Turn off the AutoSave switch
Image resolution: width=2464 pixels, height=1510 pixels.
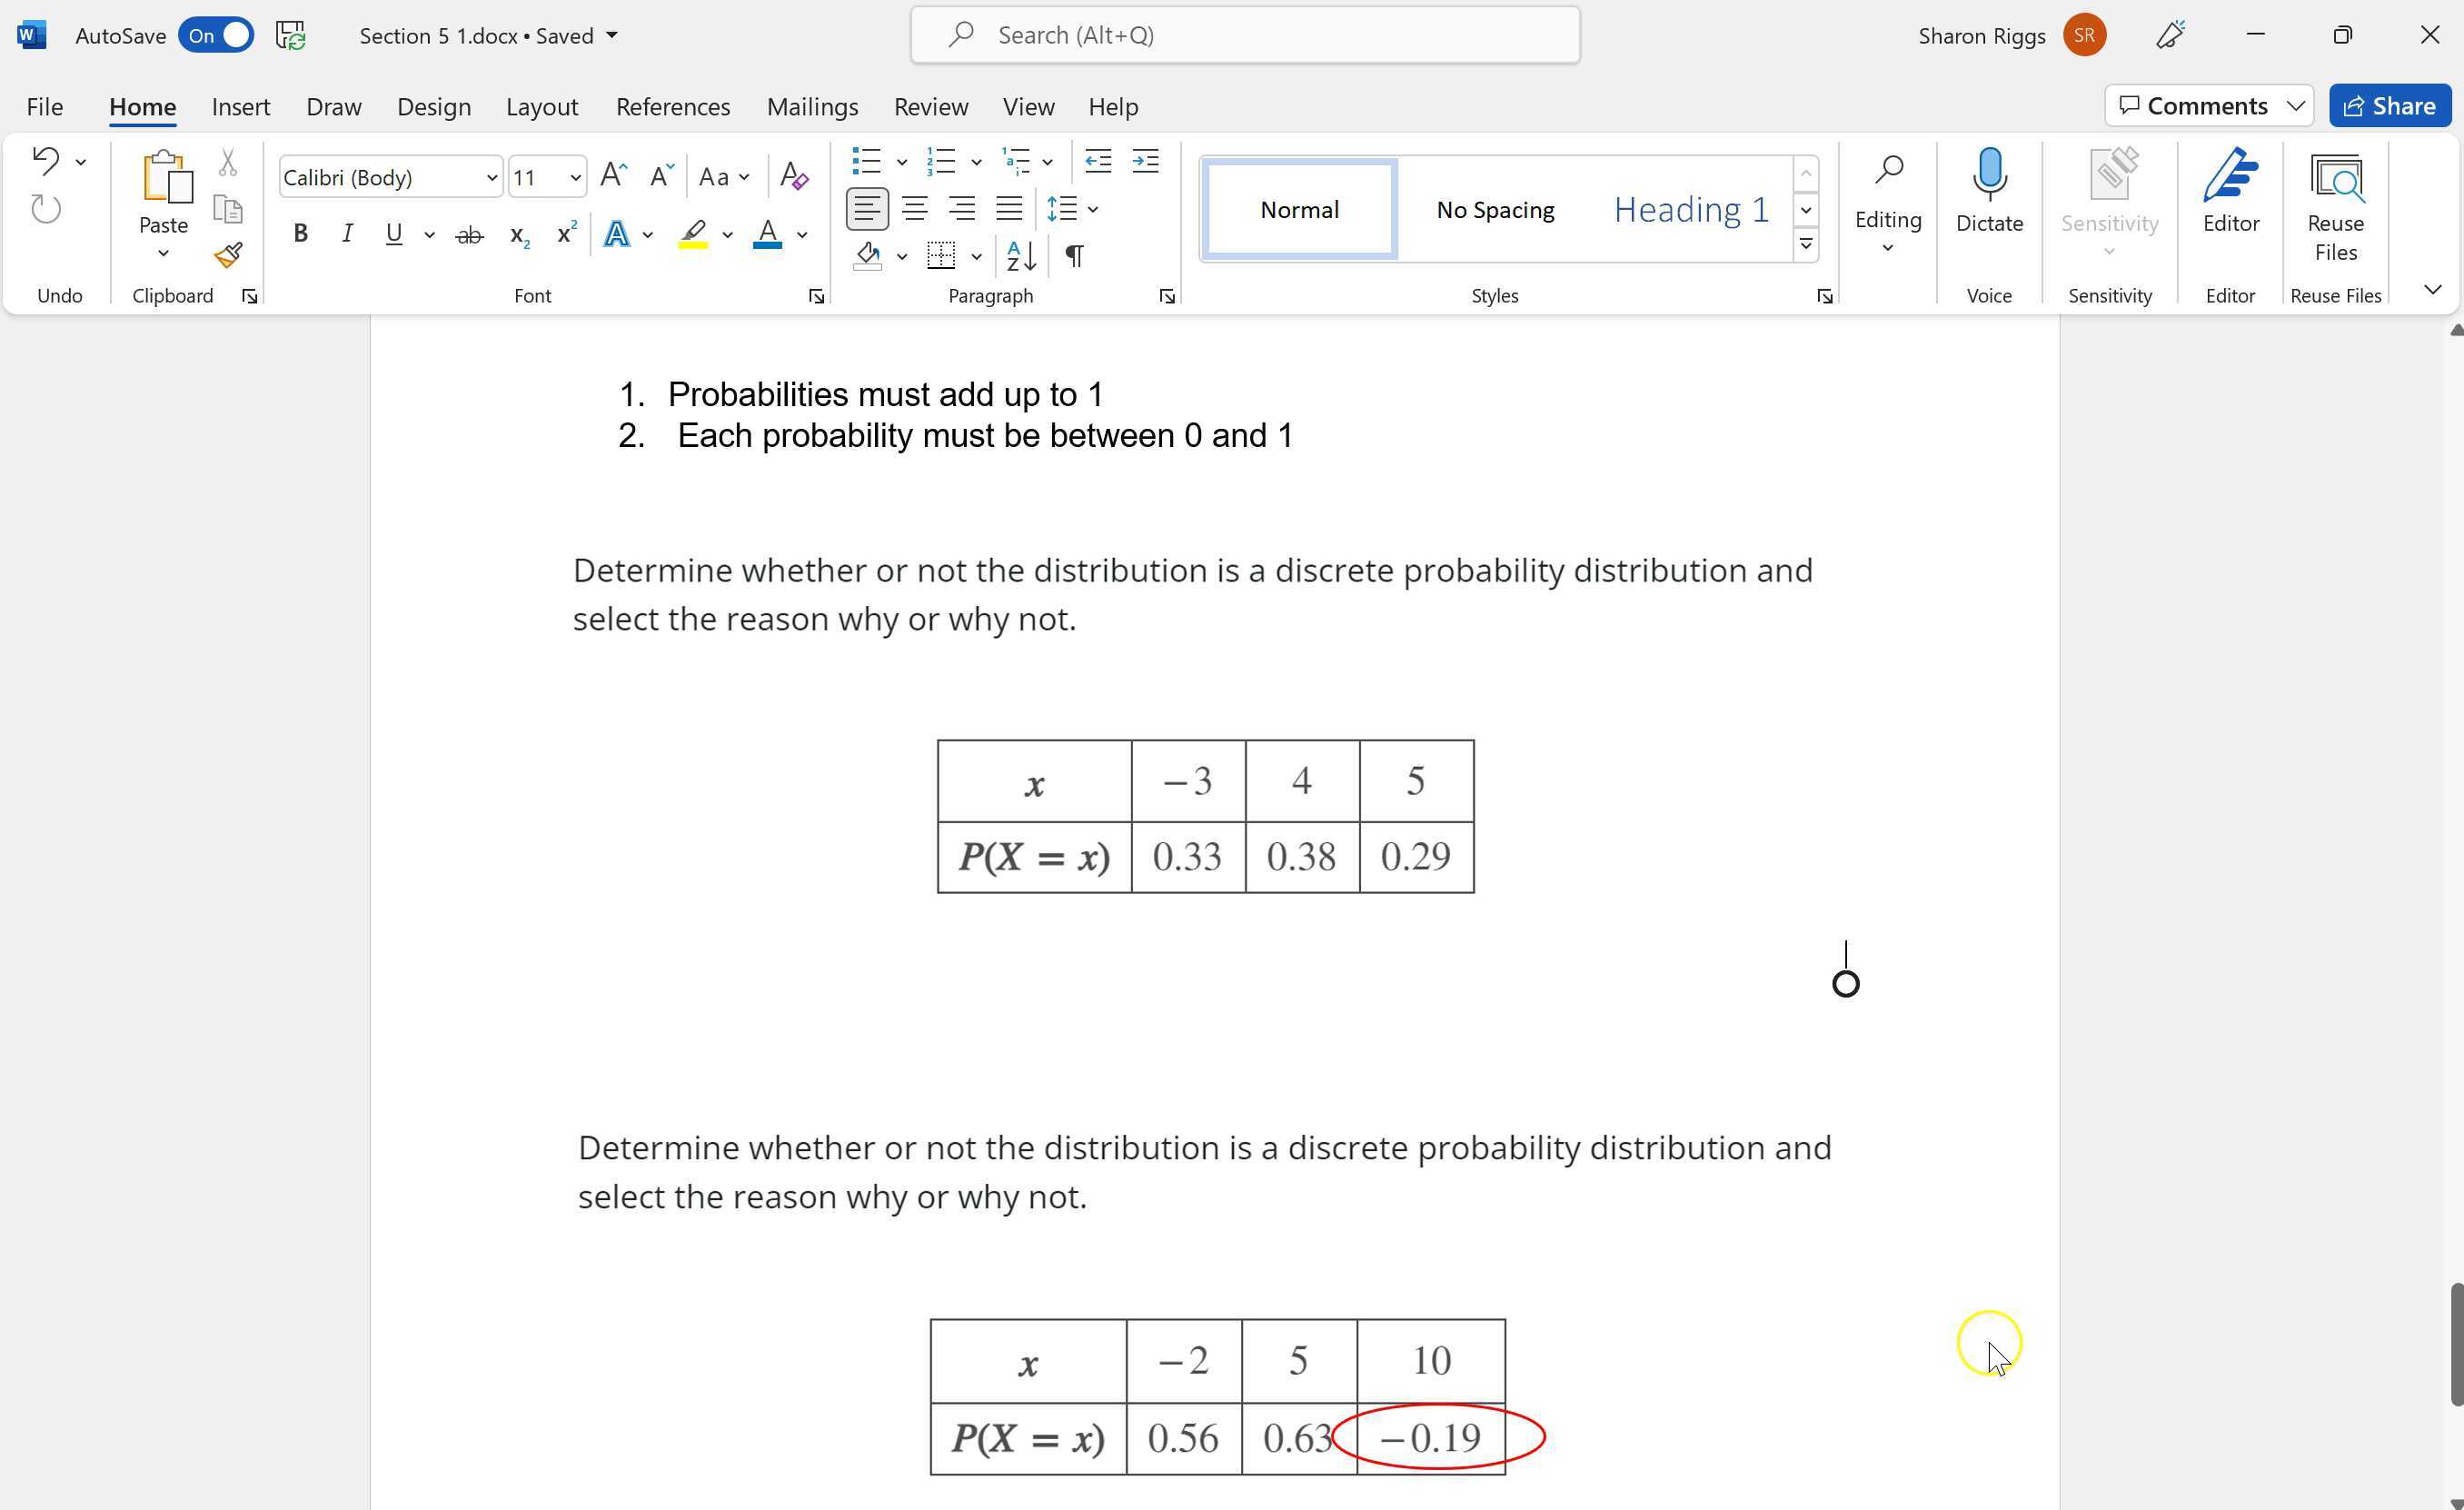(216, 35)
